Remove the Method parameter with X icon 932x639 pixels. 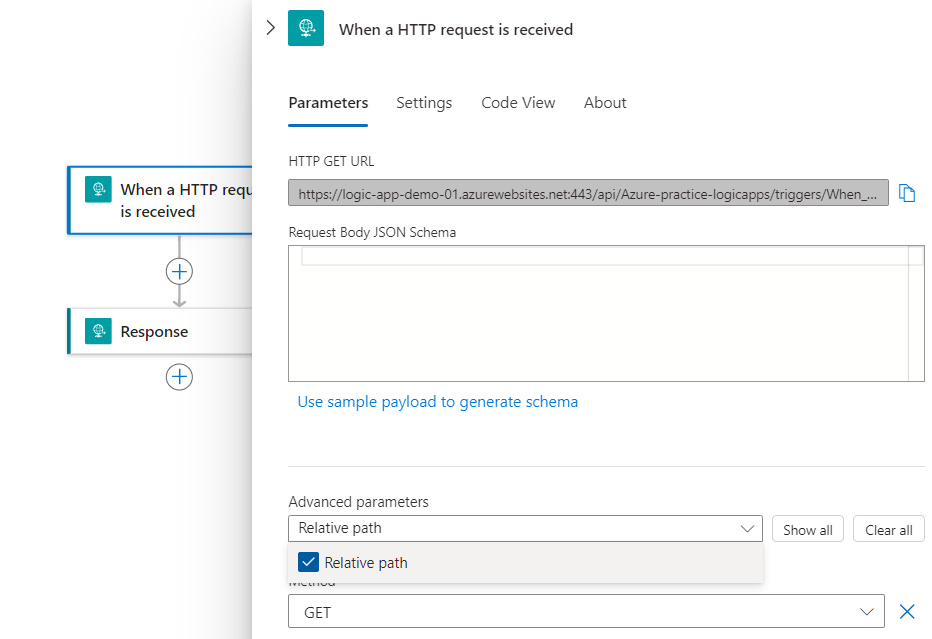(x=907, y=611)
